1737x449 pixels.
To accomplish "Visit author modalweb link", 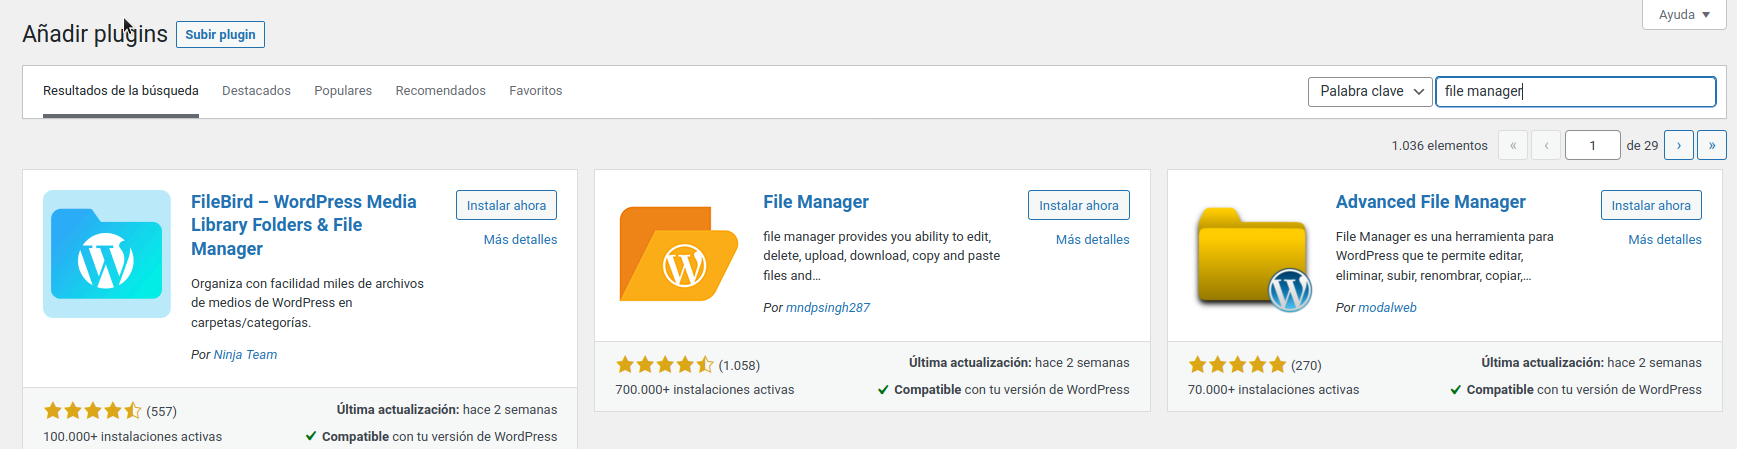I will tap(1388, 308).
